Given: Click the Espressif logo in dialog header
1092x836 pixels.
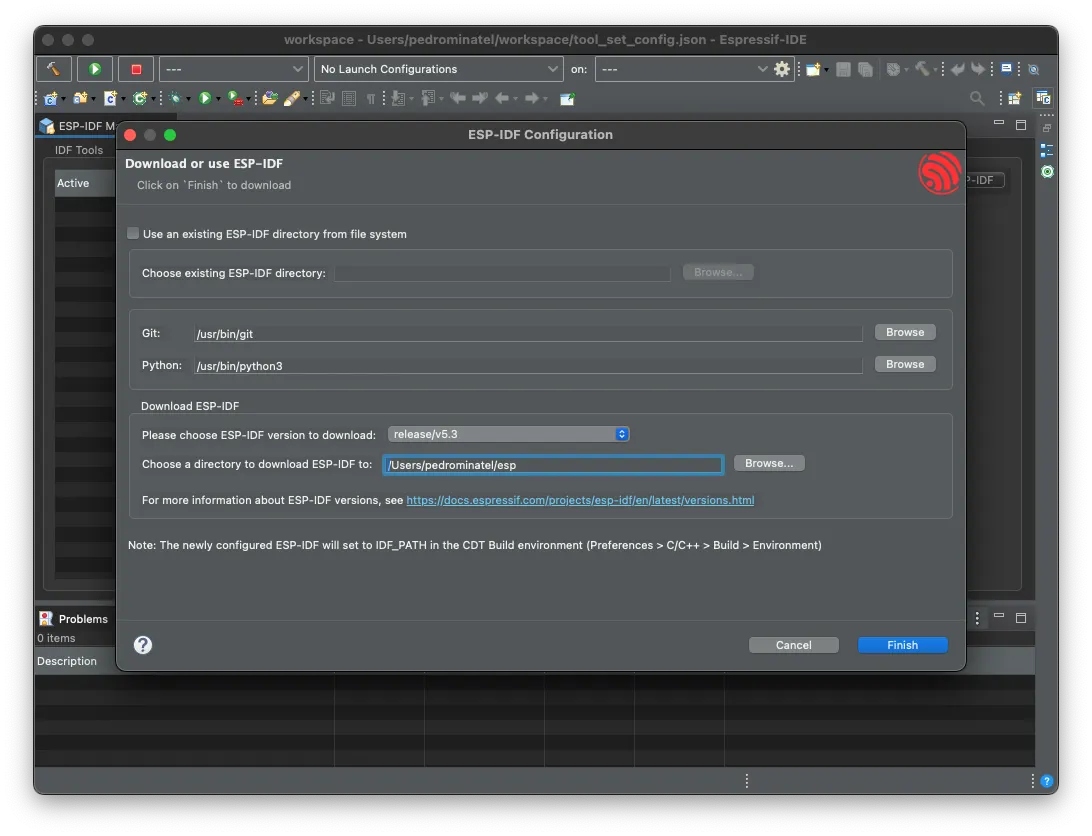Looking at the screenshot, I should (x=939, y=174).
